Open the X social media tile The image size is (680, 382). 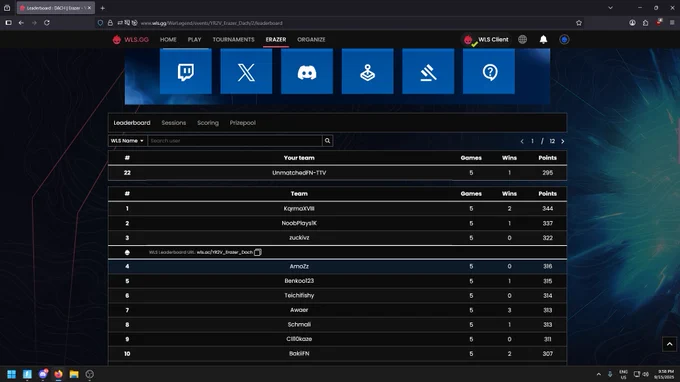click(x=246, y=71)
